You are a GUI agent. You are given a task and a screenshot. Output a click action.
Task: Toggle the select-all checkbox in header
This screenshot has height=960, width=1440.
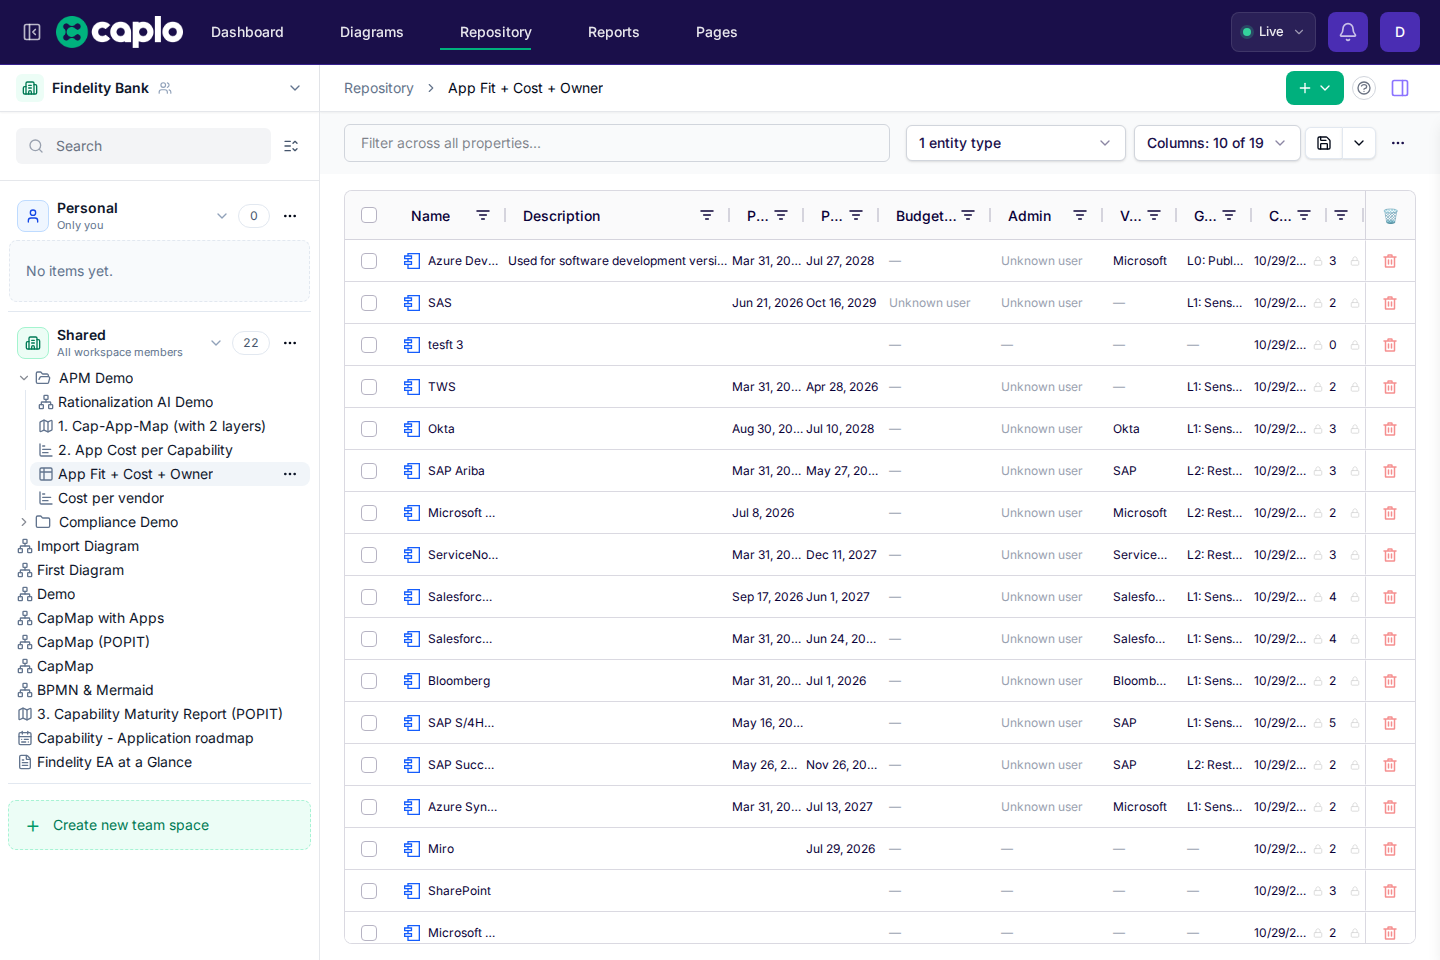tap(369, 215)
